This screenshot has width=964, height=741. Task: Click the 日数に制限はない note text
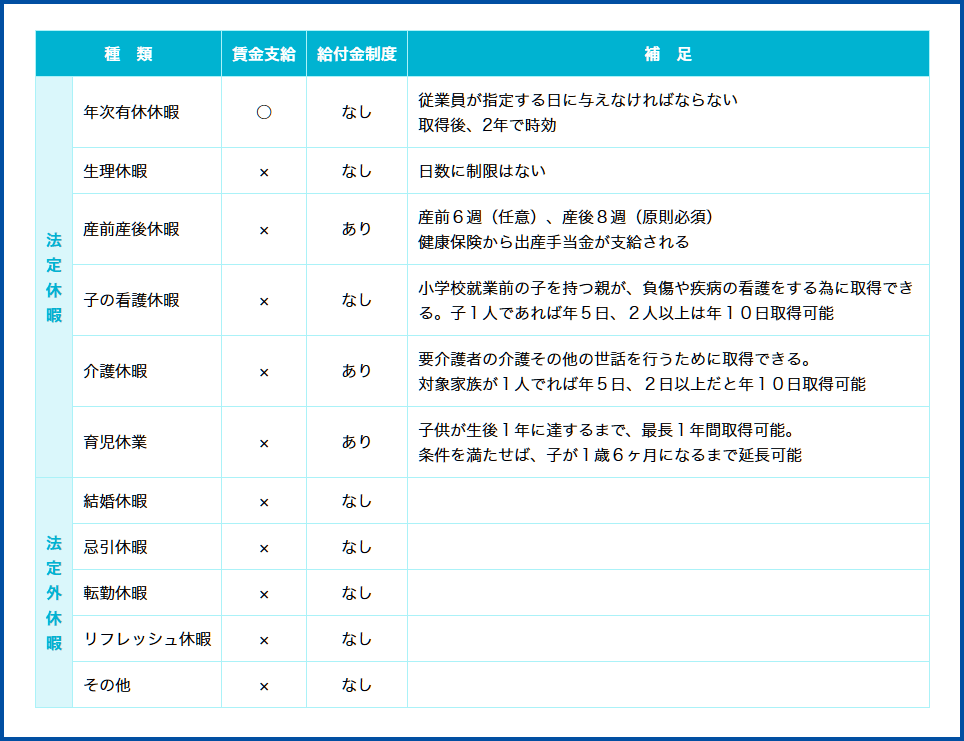click(482, 171)
